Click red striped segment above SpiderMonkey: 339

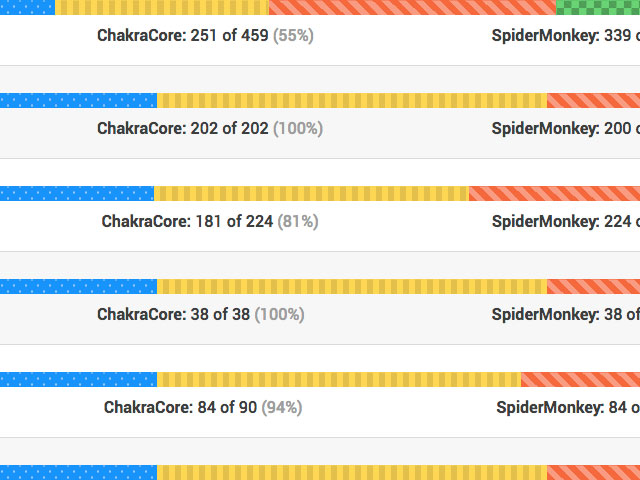413,7
